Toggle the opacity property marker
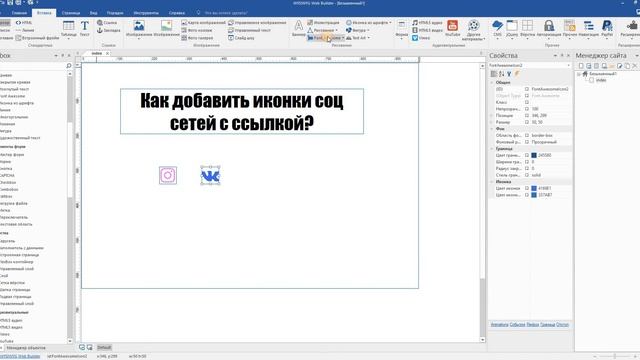 tap(527, 109)
